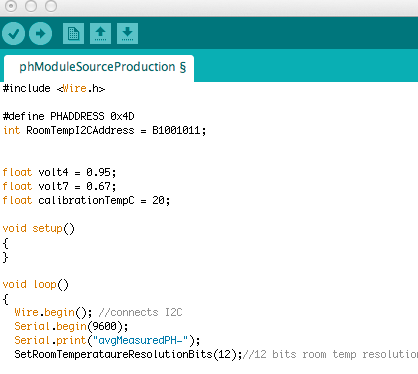Click the opening brace of loop()

pos(5,299)
